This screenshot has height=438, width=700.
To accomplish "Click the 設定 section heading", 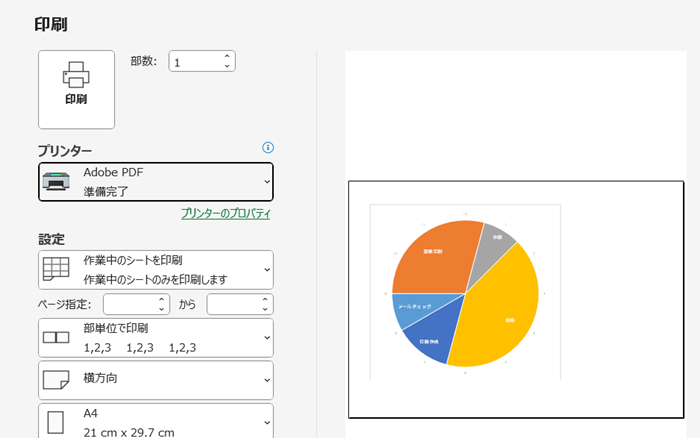I will click(51, 239).
